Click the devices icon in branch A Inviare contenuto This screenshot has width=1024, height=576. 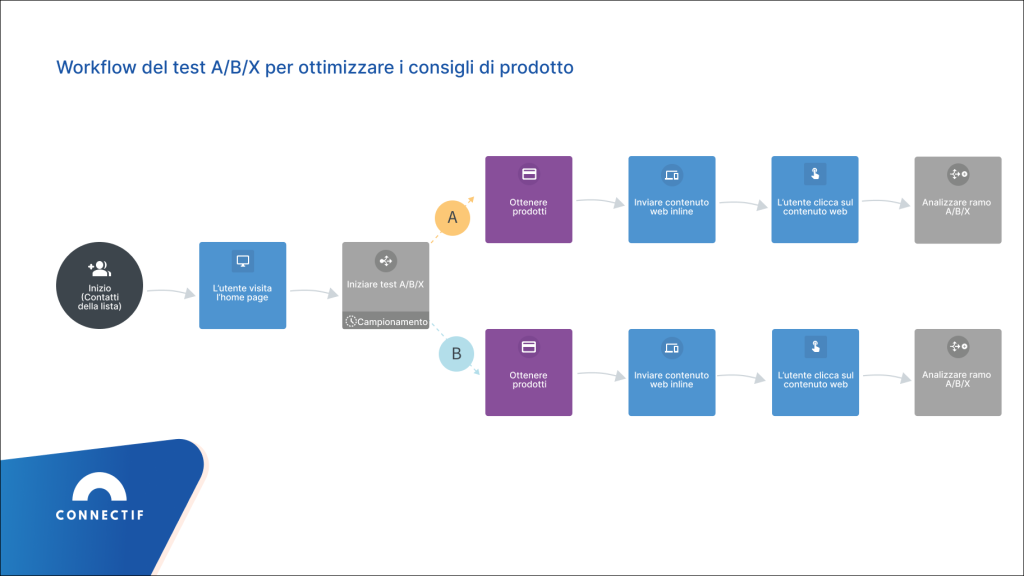pyautogui.click(x=672, y=175)
